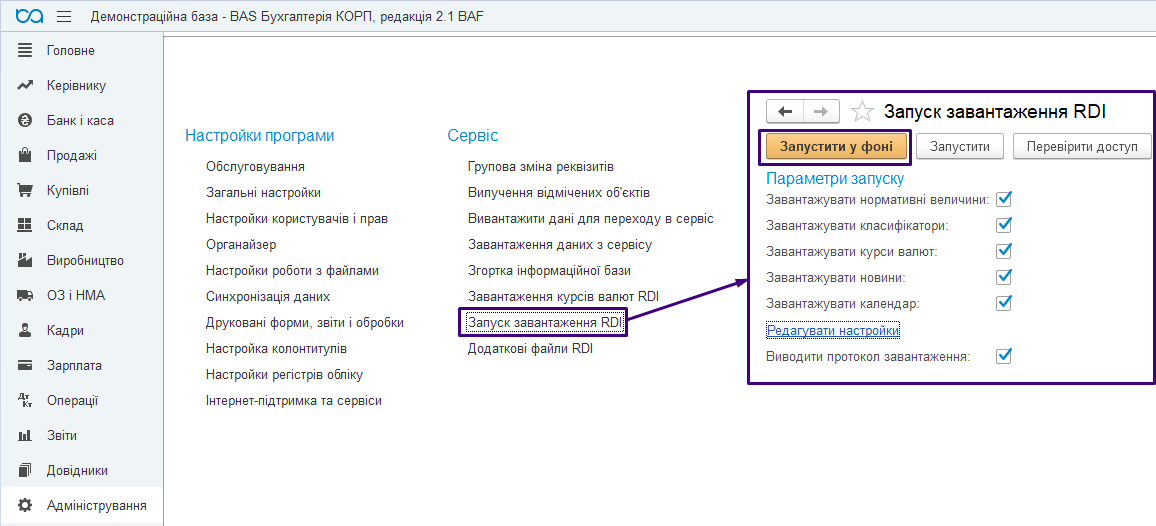The width and height of the screenshot is (1156, 526).
Task: Open the Кадри section label
Action: click(x=65, y=331)
